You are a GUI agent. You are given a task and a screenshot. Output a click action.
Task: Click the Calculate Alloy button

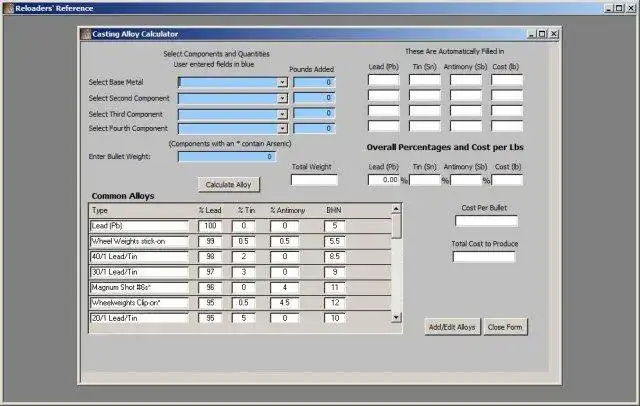tap(229, 184)
